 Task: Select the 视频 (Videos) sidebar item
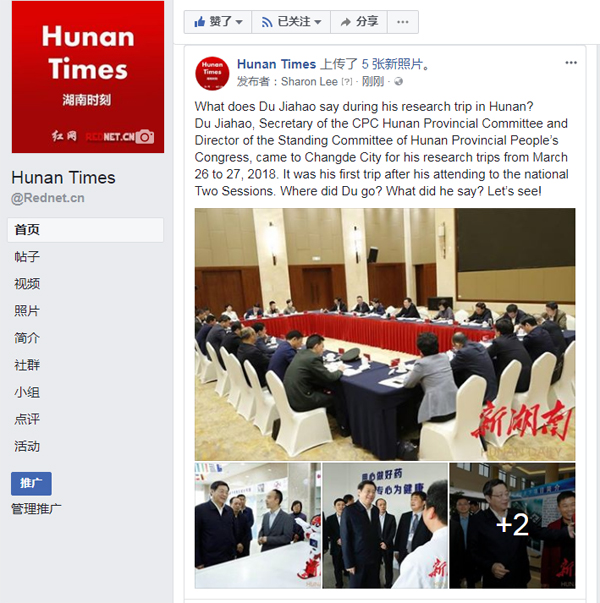coord(27,284)
